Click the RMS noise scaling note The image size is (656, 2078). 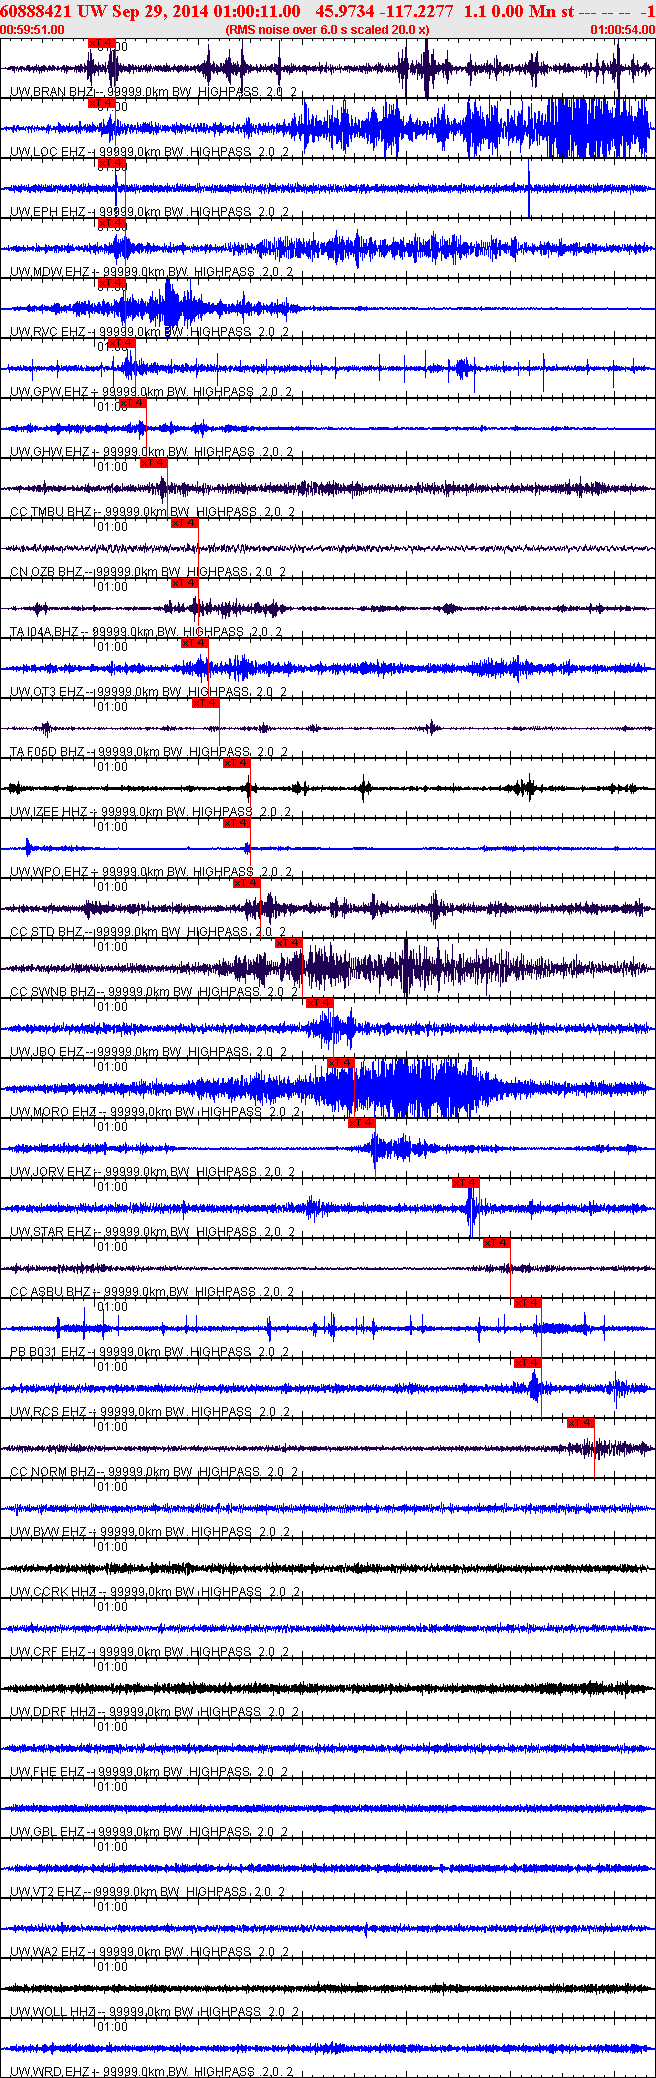(x=328, y=30)
